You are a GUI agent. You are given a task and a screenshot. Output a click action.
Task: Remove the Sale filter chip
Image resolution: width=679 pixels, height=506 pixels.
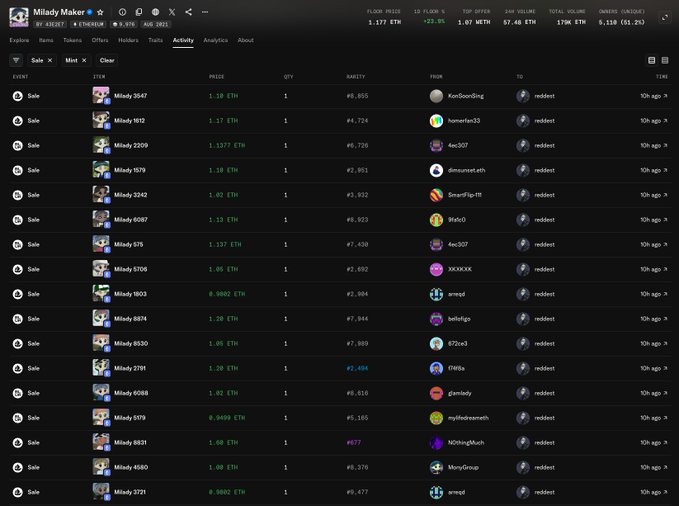50,60
